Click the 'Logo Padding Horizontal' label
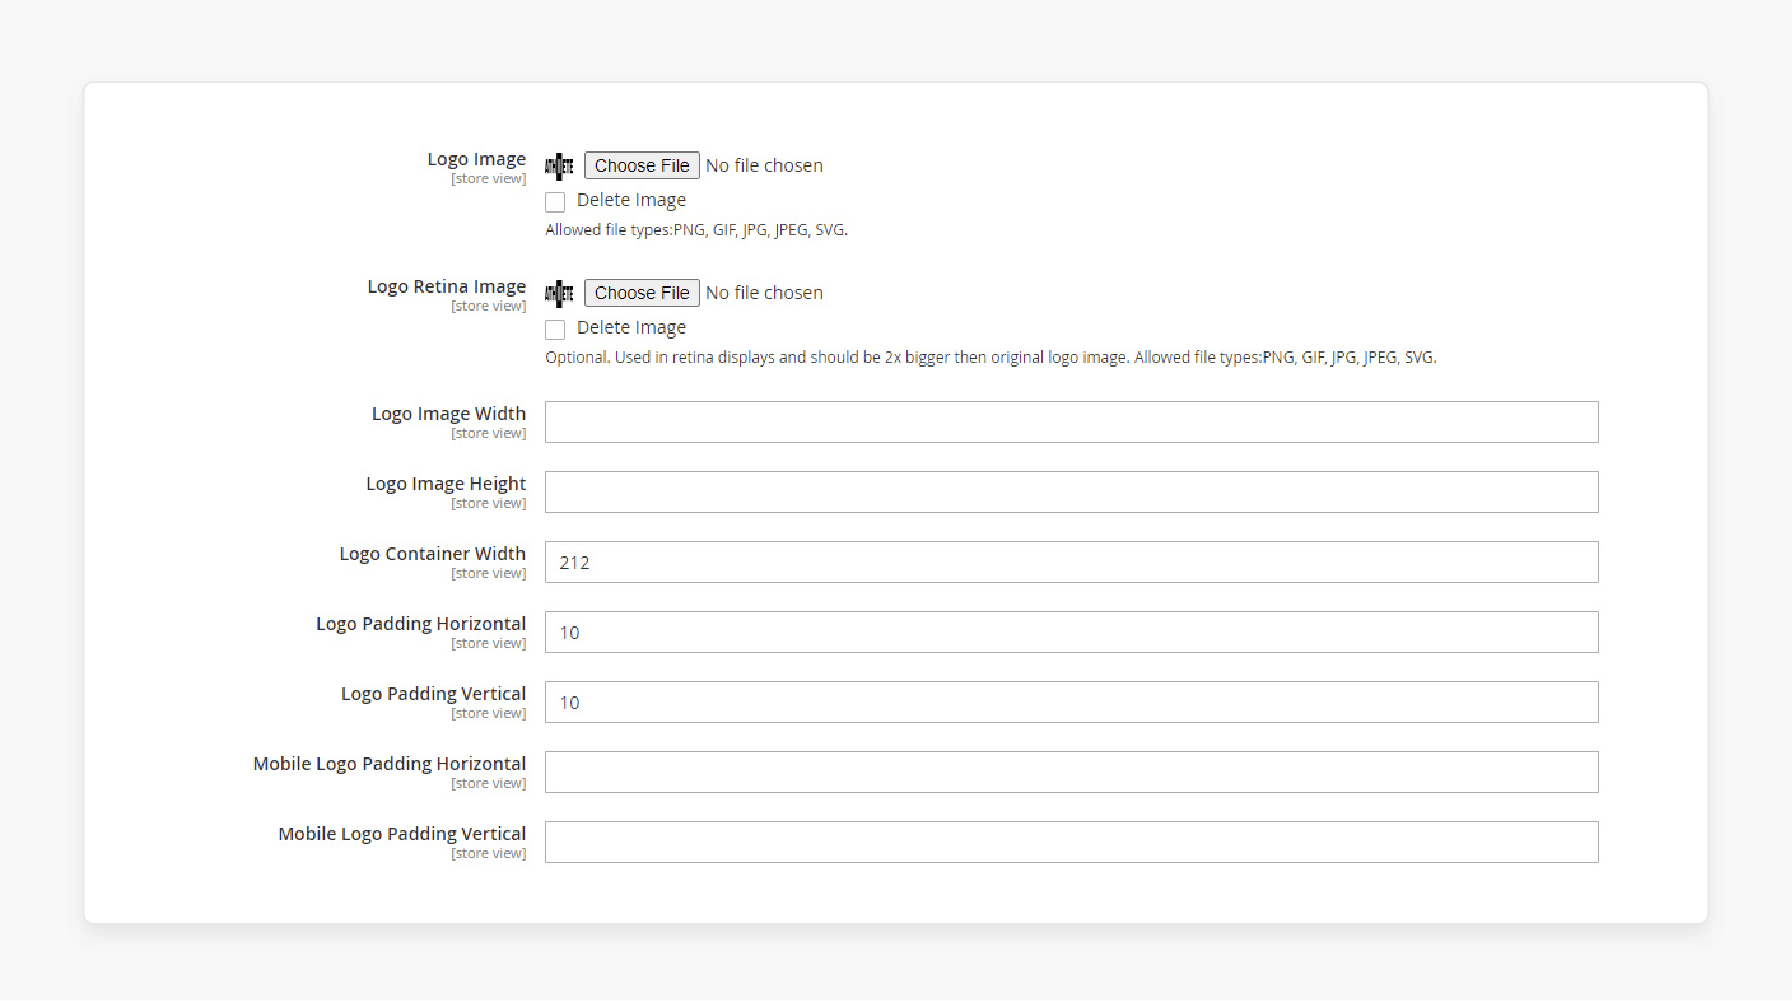The image size is (1792, 1001). point(420,624)
